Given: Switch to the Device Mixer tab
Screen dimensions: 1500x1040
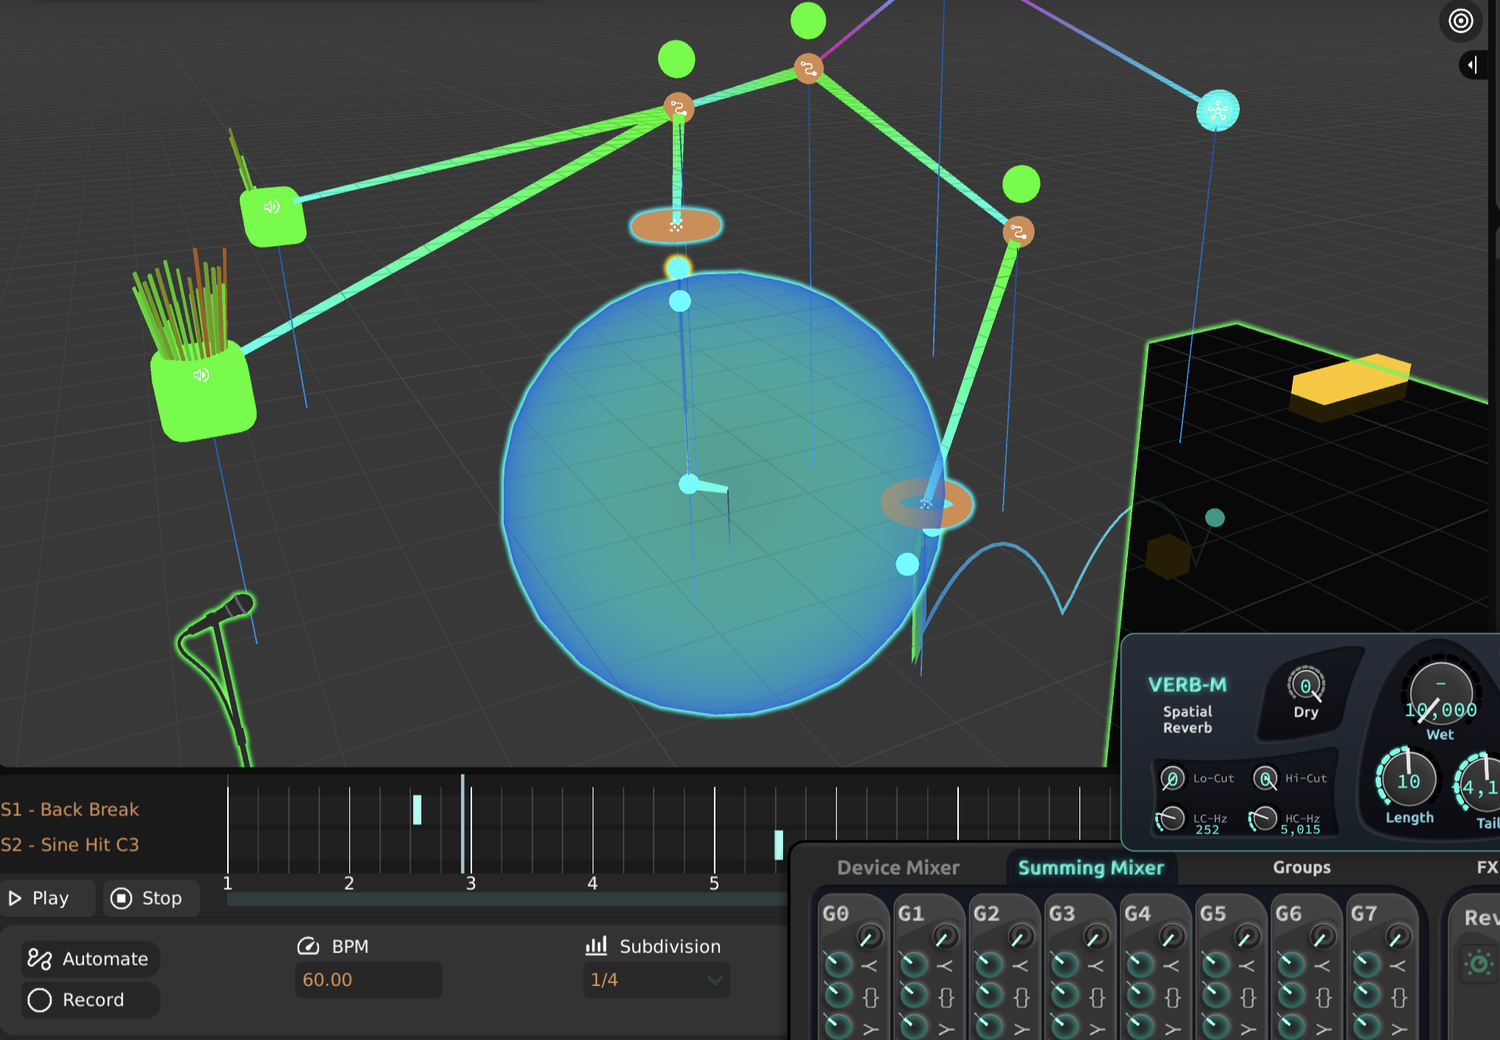Looking at the screenshot, I should coord(898,868).
